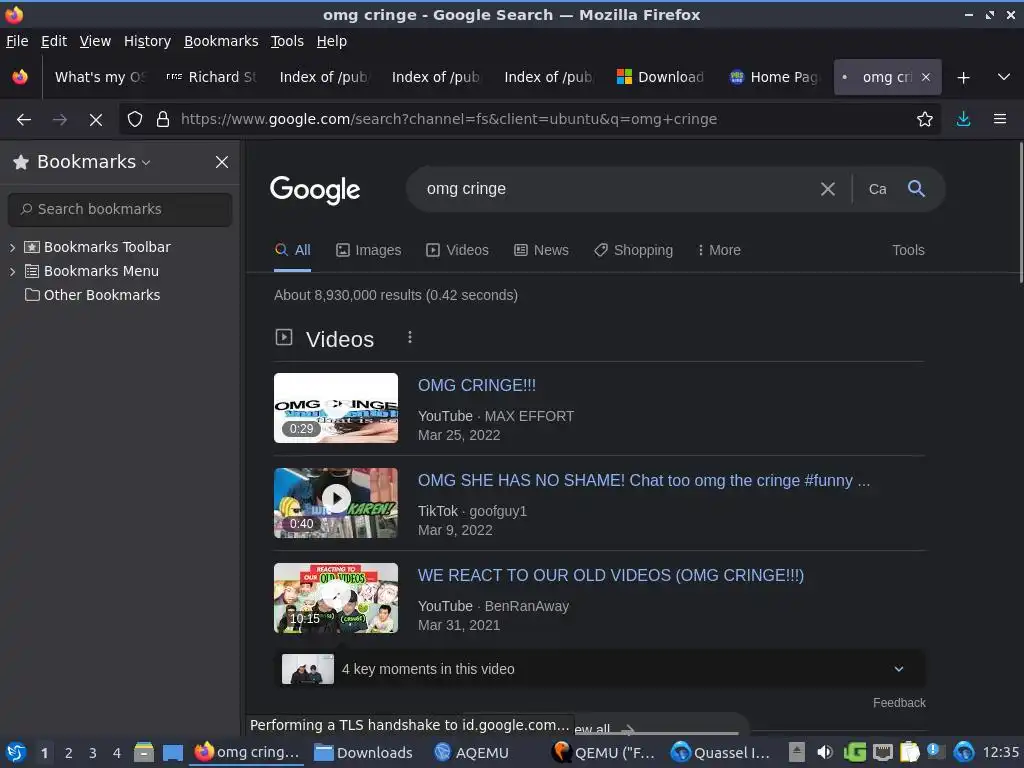Bookmark this page with the star icon
The height and width of the screenshot is (768, 1024).
(x=925, y=119)
